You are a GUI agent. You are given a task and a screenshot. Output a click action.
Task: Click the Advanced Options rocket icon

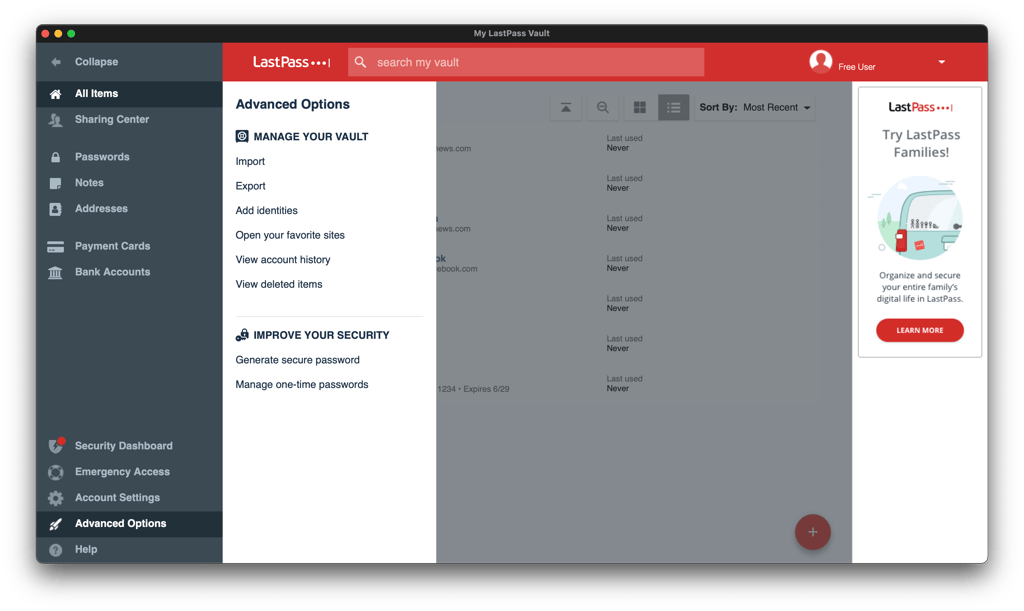point(56,524)
